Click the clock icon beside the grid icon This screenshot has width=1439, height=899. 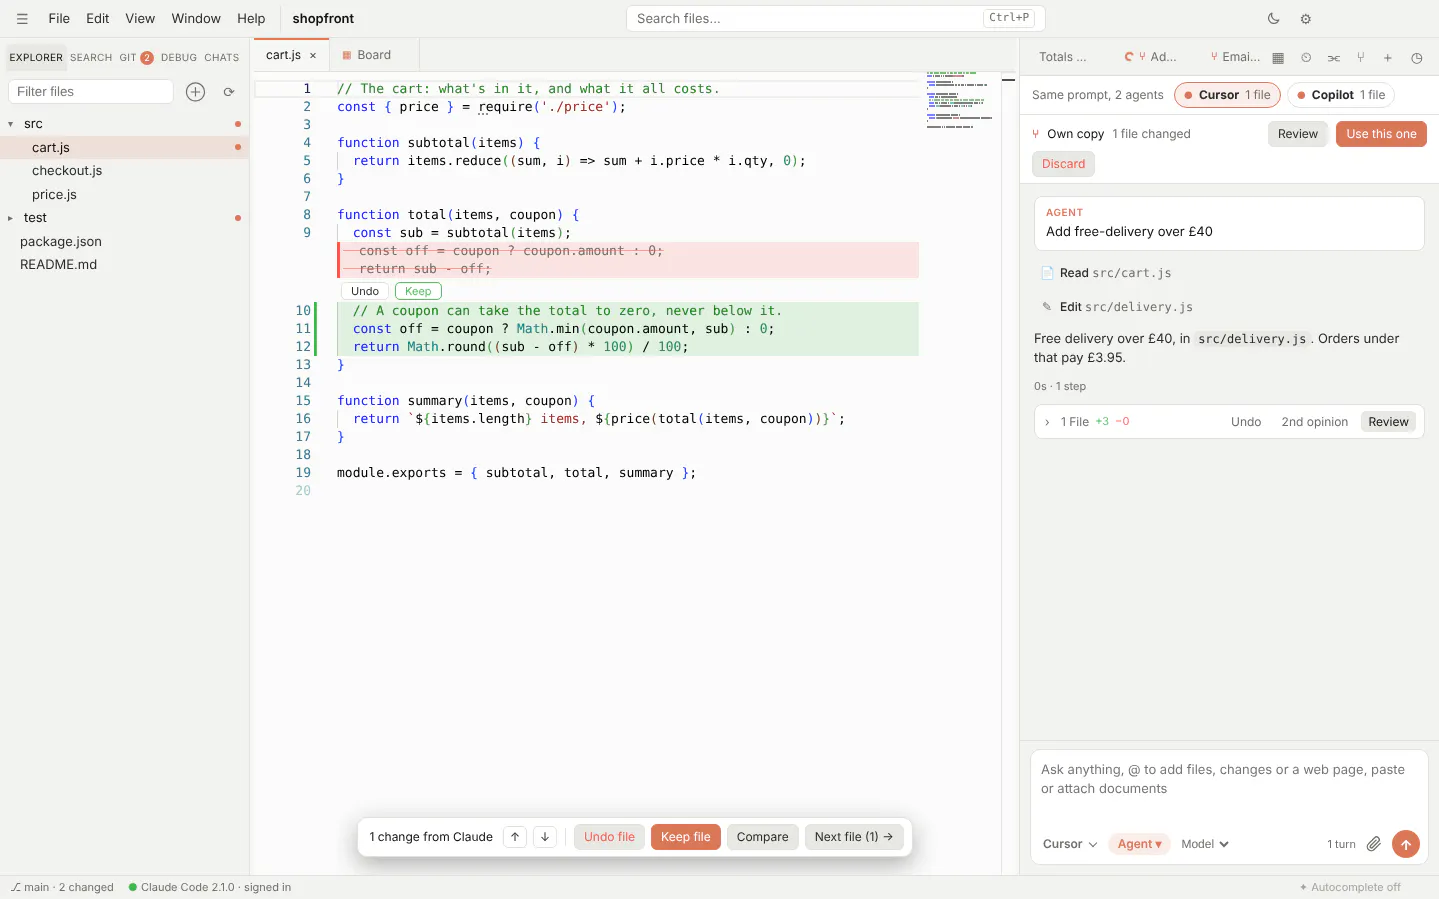point(1305,57)
